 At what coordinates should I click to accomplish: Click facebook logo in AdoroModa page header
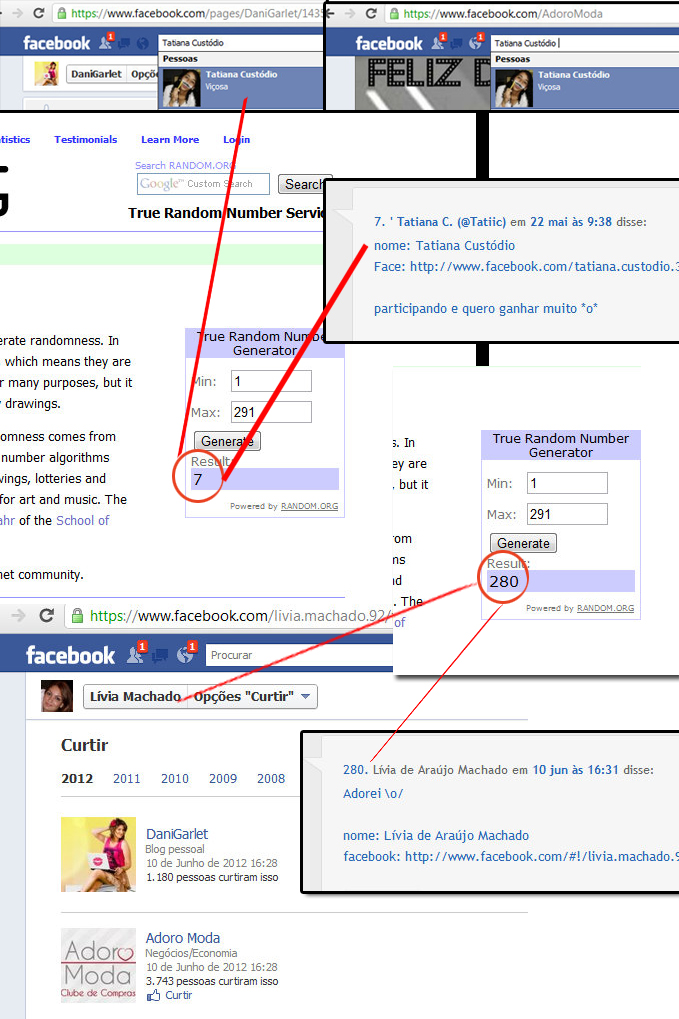click(389, 44)
